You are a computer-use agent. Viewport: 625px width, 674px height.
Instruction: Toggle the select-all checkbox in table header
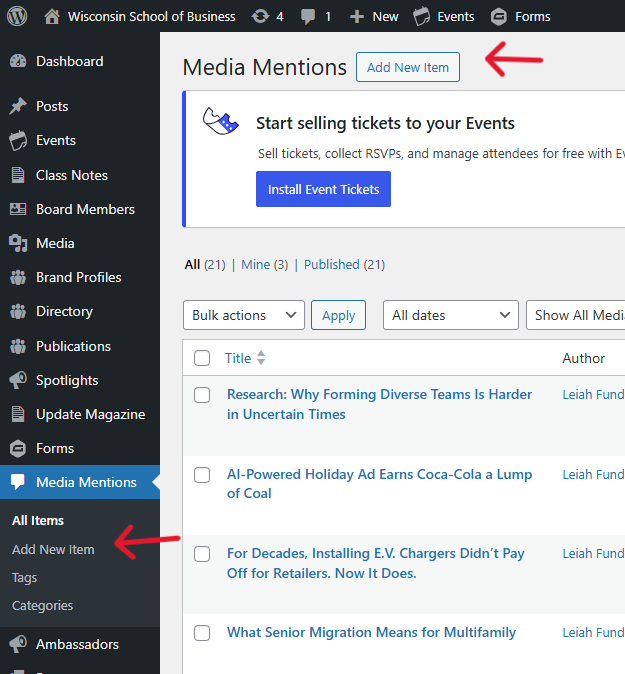[x=202, y=358]
